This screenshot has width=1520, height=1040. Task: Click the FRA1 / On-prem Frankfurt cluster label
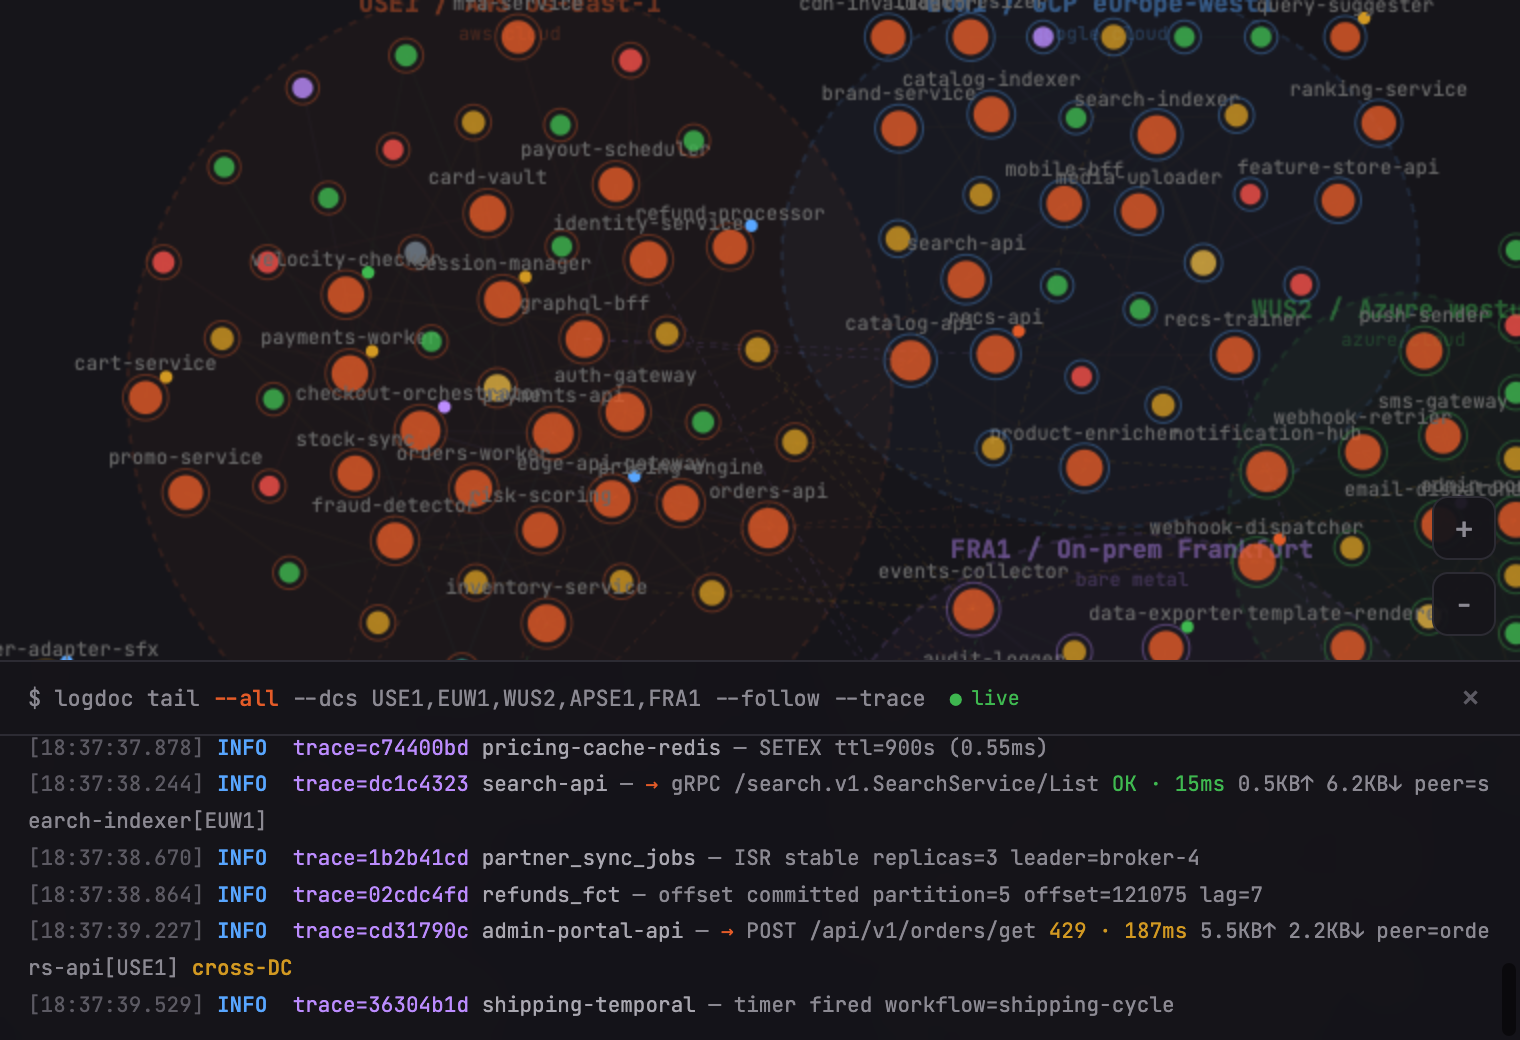[1131, 549]
